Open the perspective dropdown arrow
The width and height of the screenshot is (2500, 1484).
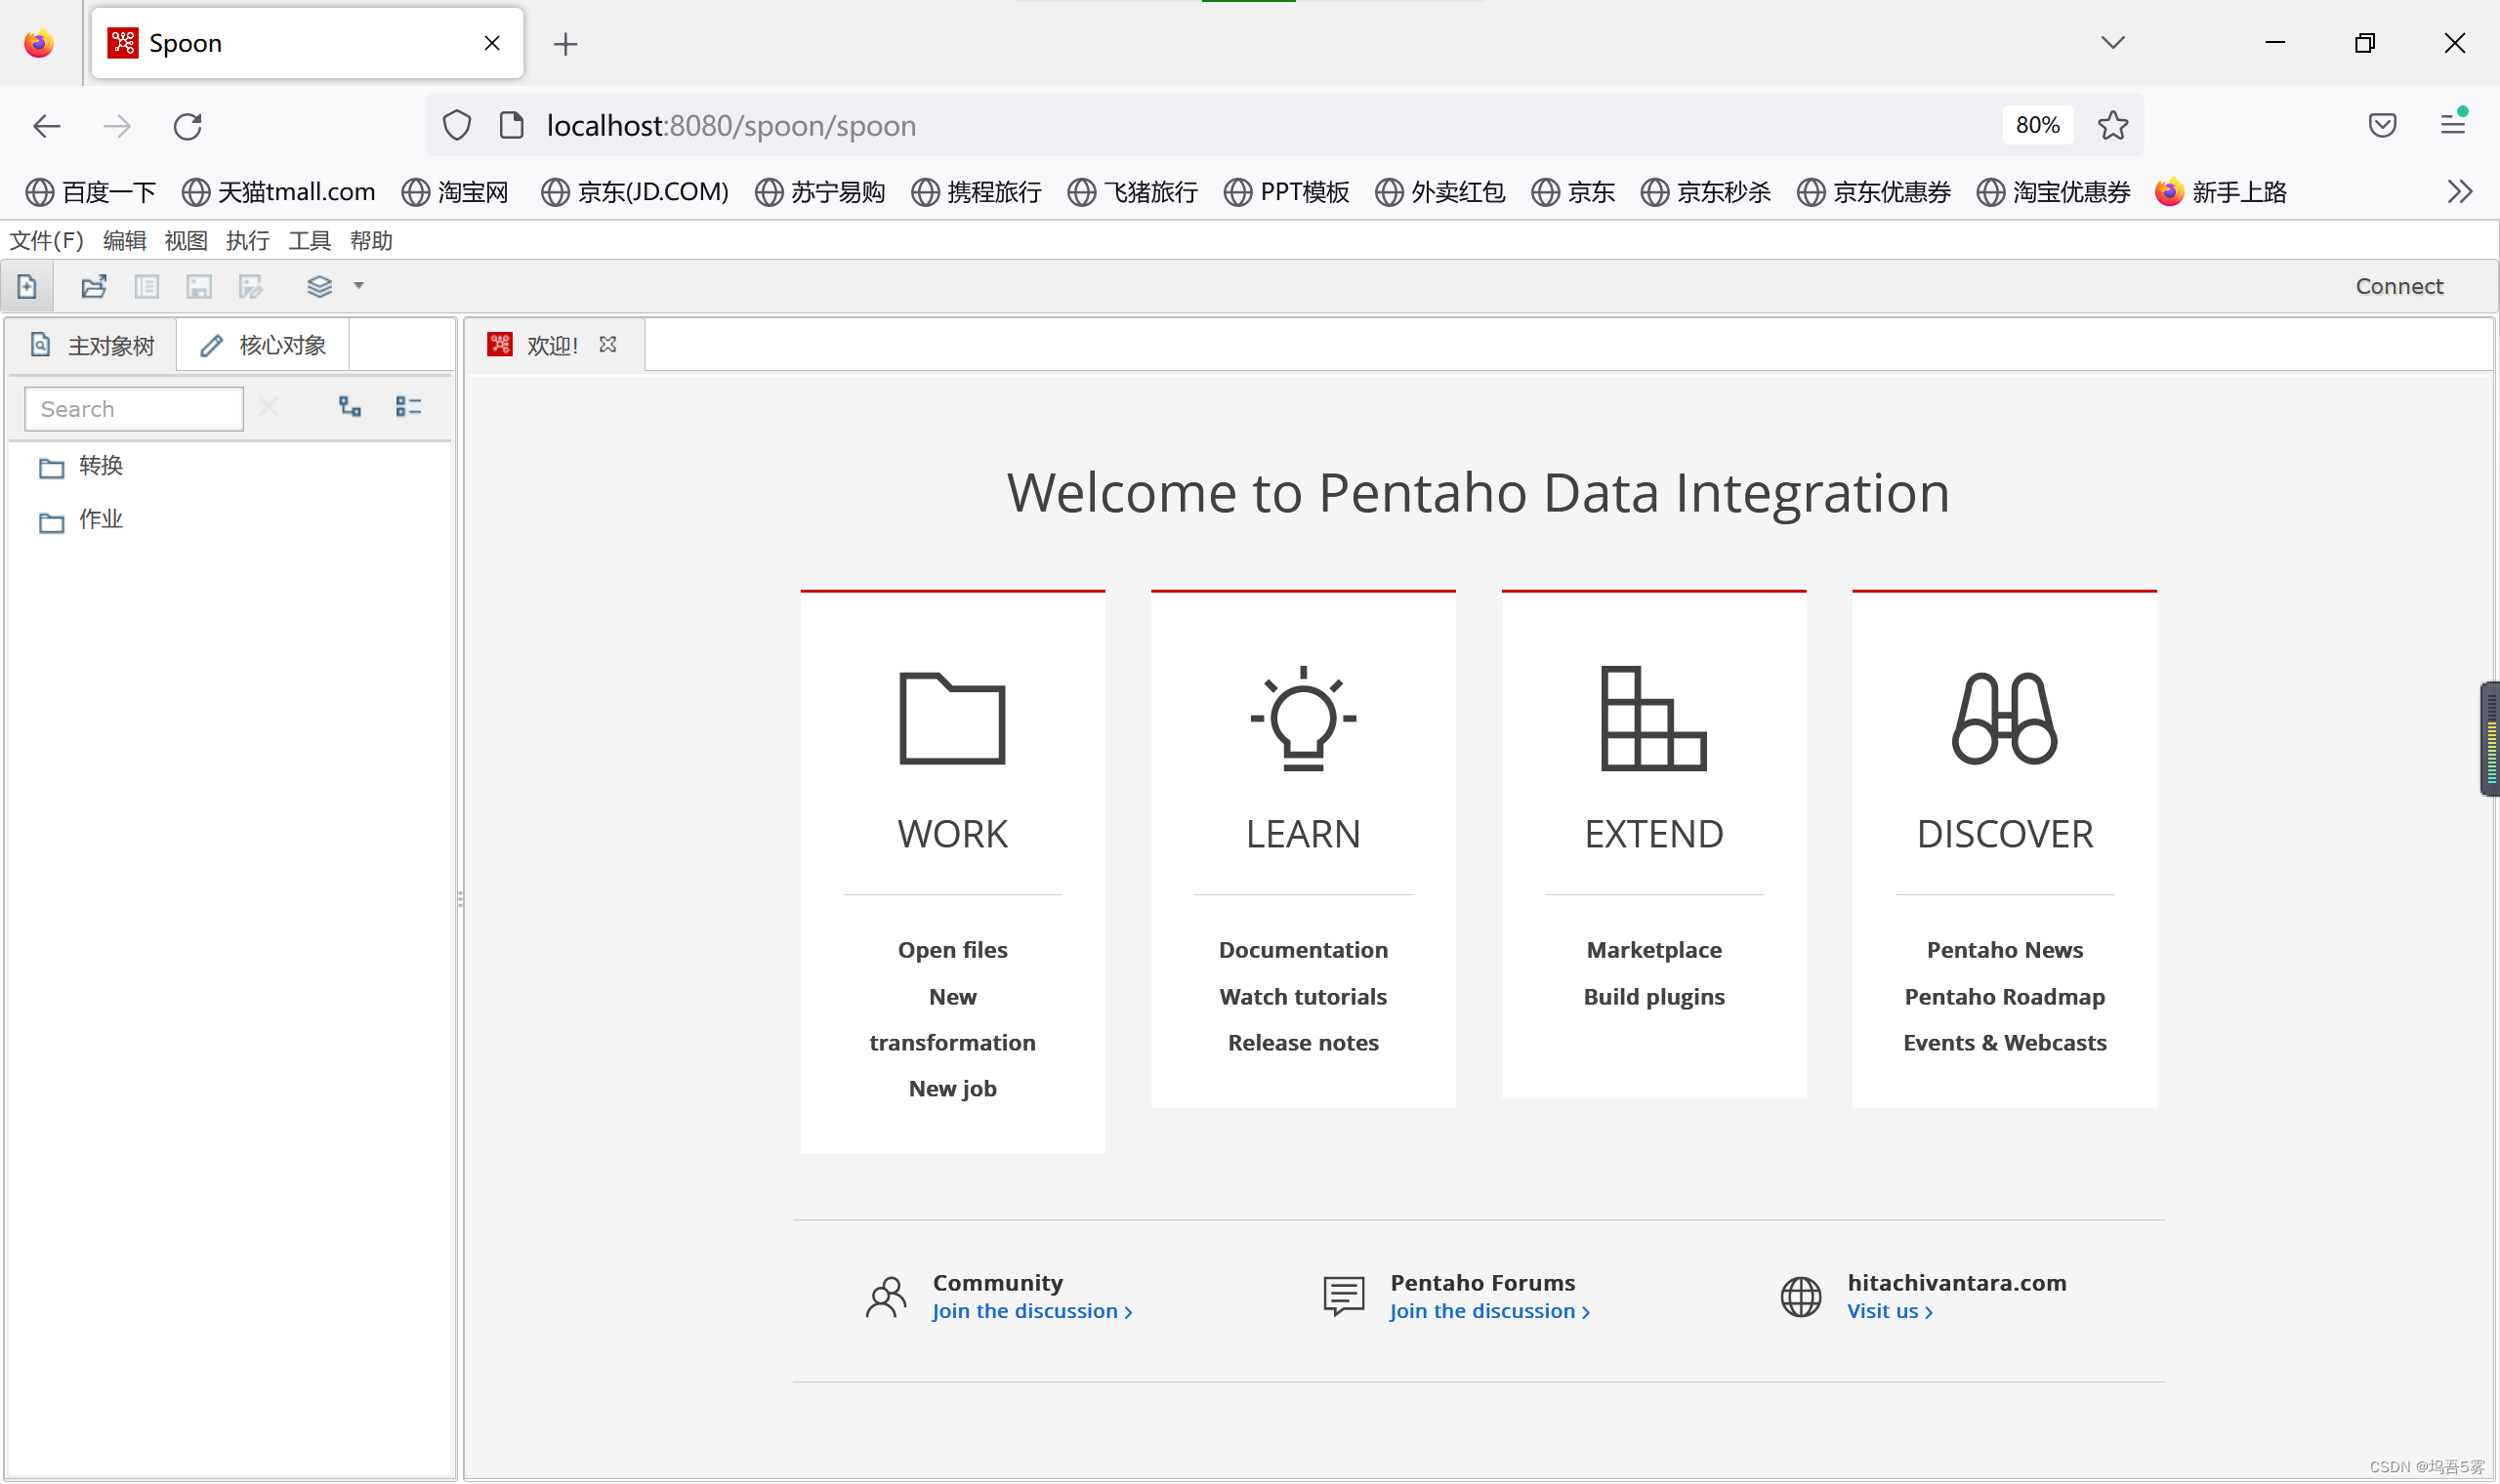359,286
